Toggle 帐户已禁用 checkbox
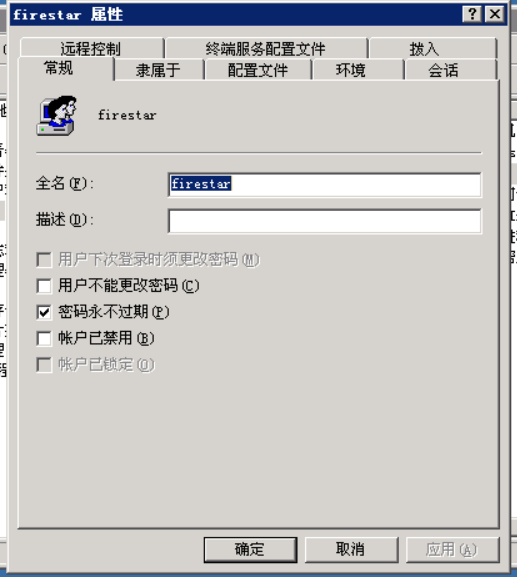 point(44,339)
